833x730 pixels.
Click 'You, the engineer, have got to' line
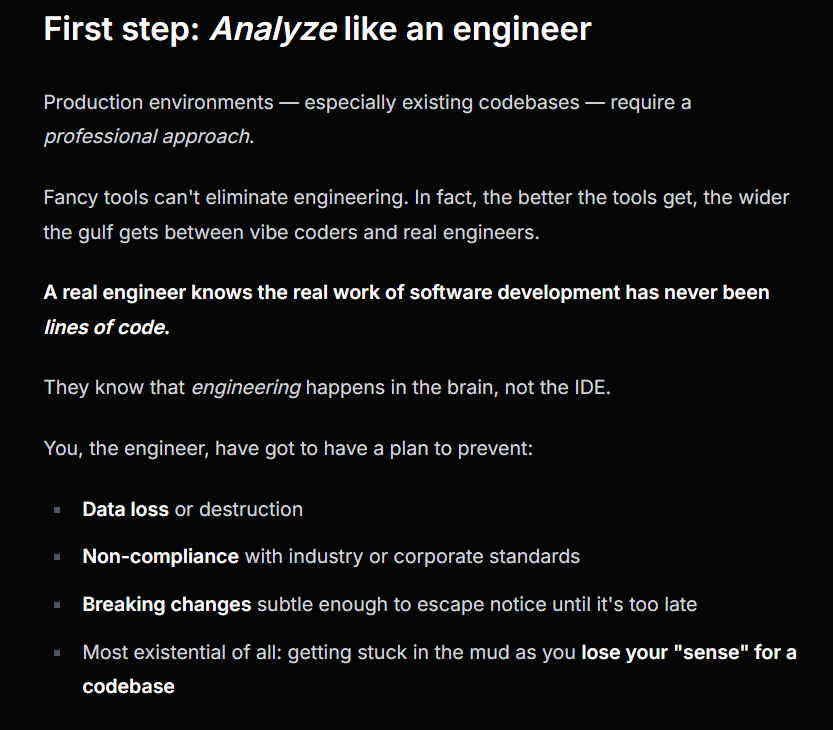coord(288,448)
